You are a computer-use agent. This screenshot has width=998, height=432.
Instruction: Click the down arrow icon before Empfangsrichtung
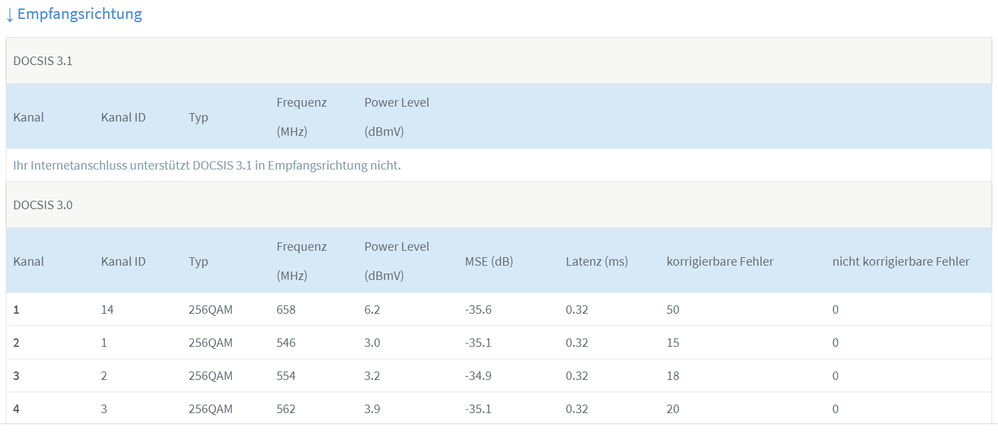point(11,14)
